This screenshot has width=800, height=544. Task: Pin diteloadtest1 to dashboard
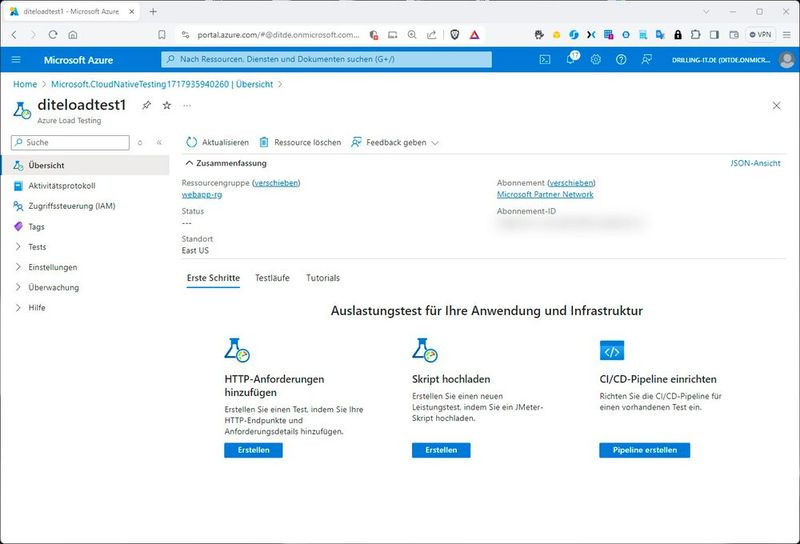click(146, 105)
